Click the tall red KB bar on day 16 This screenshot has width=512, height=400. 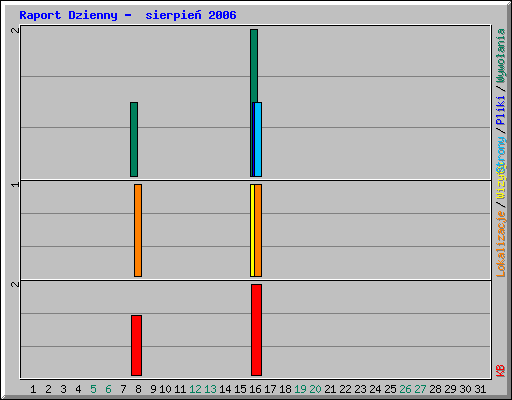pyautogui.click(x=256, y=330)
